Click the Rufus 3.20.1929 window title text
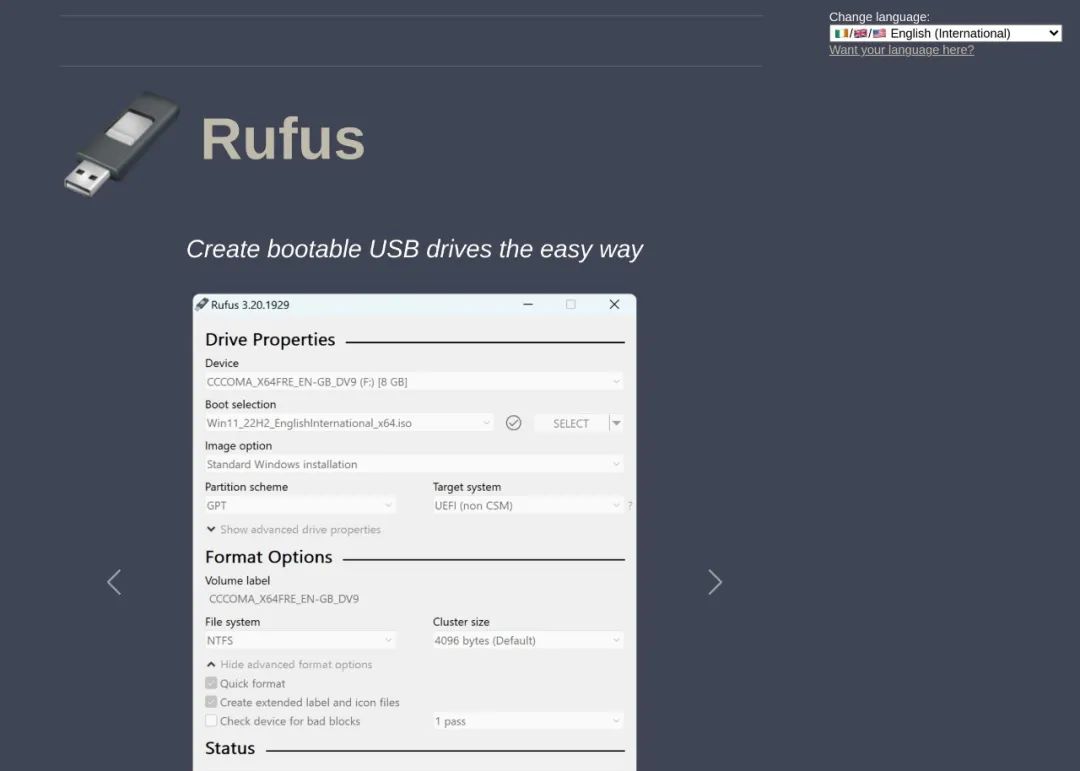This screenshot has width=1080, height=771. coord(250,305)
